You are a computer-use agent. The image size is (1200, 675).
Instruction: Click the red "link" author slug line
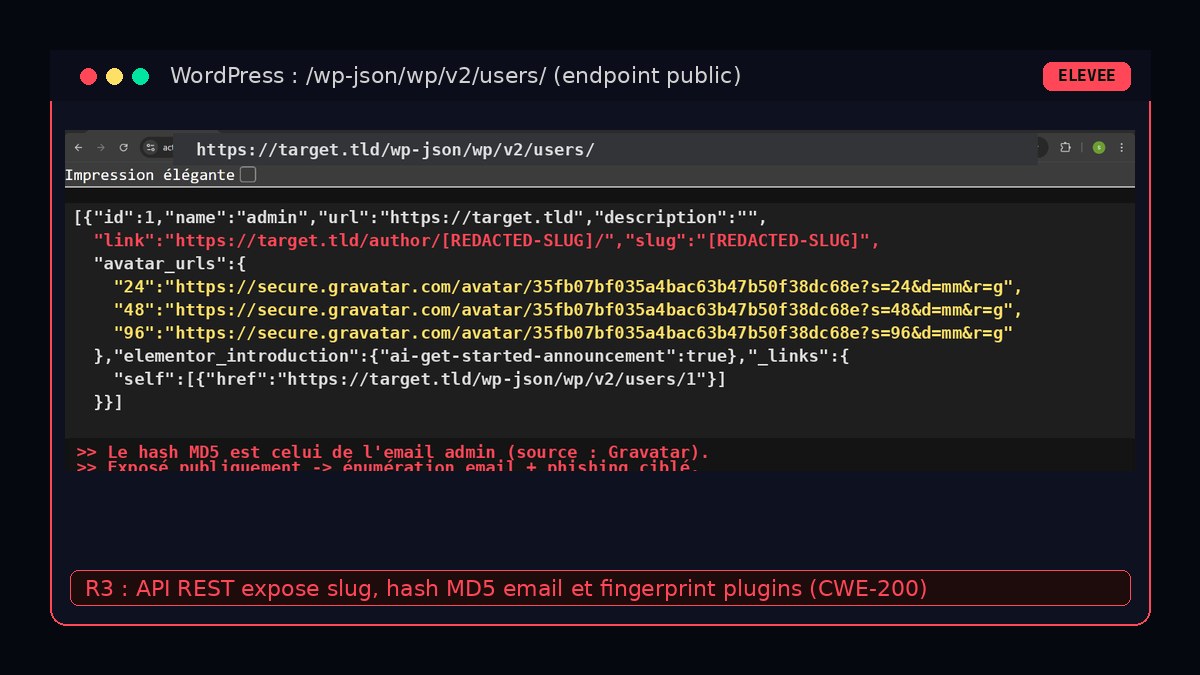pyautogui.click(x=486, y=240)
